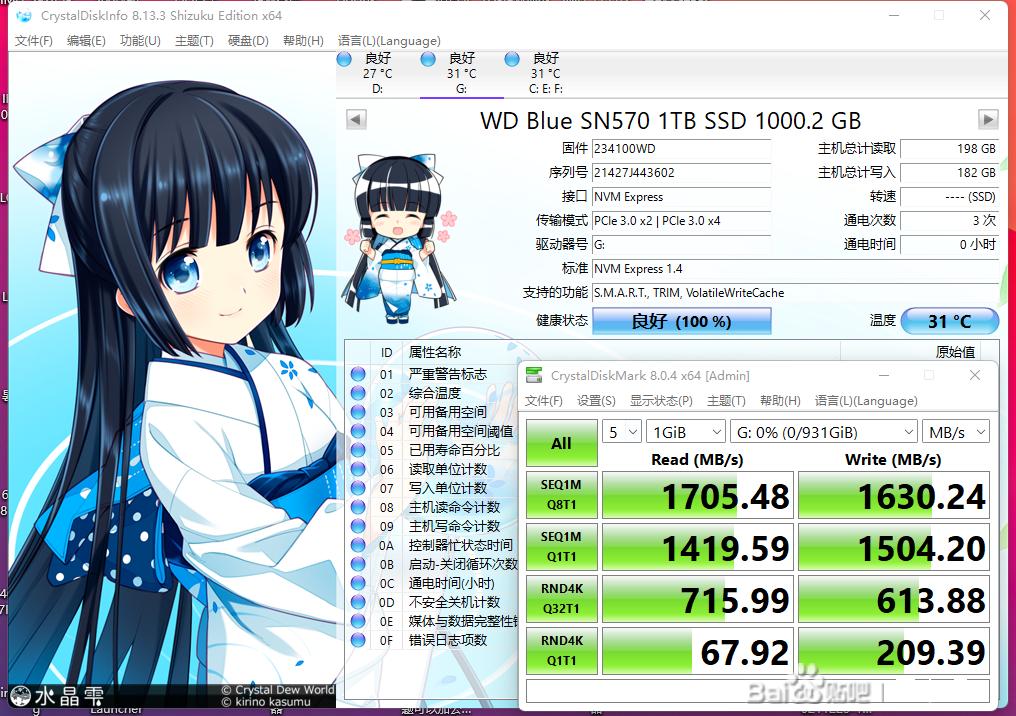
Task: Click status orb of attribute 0C 通电时间
Action: (x=358, y=583)
